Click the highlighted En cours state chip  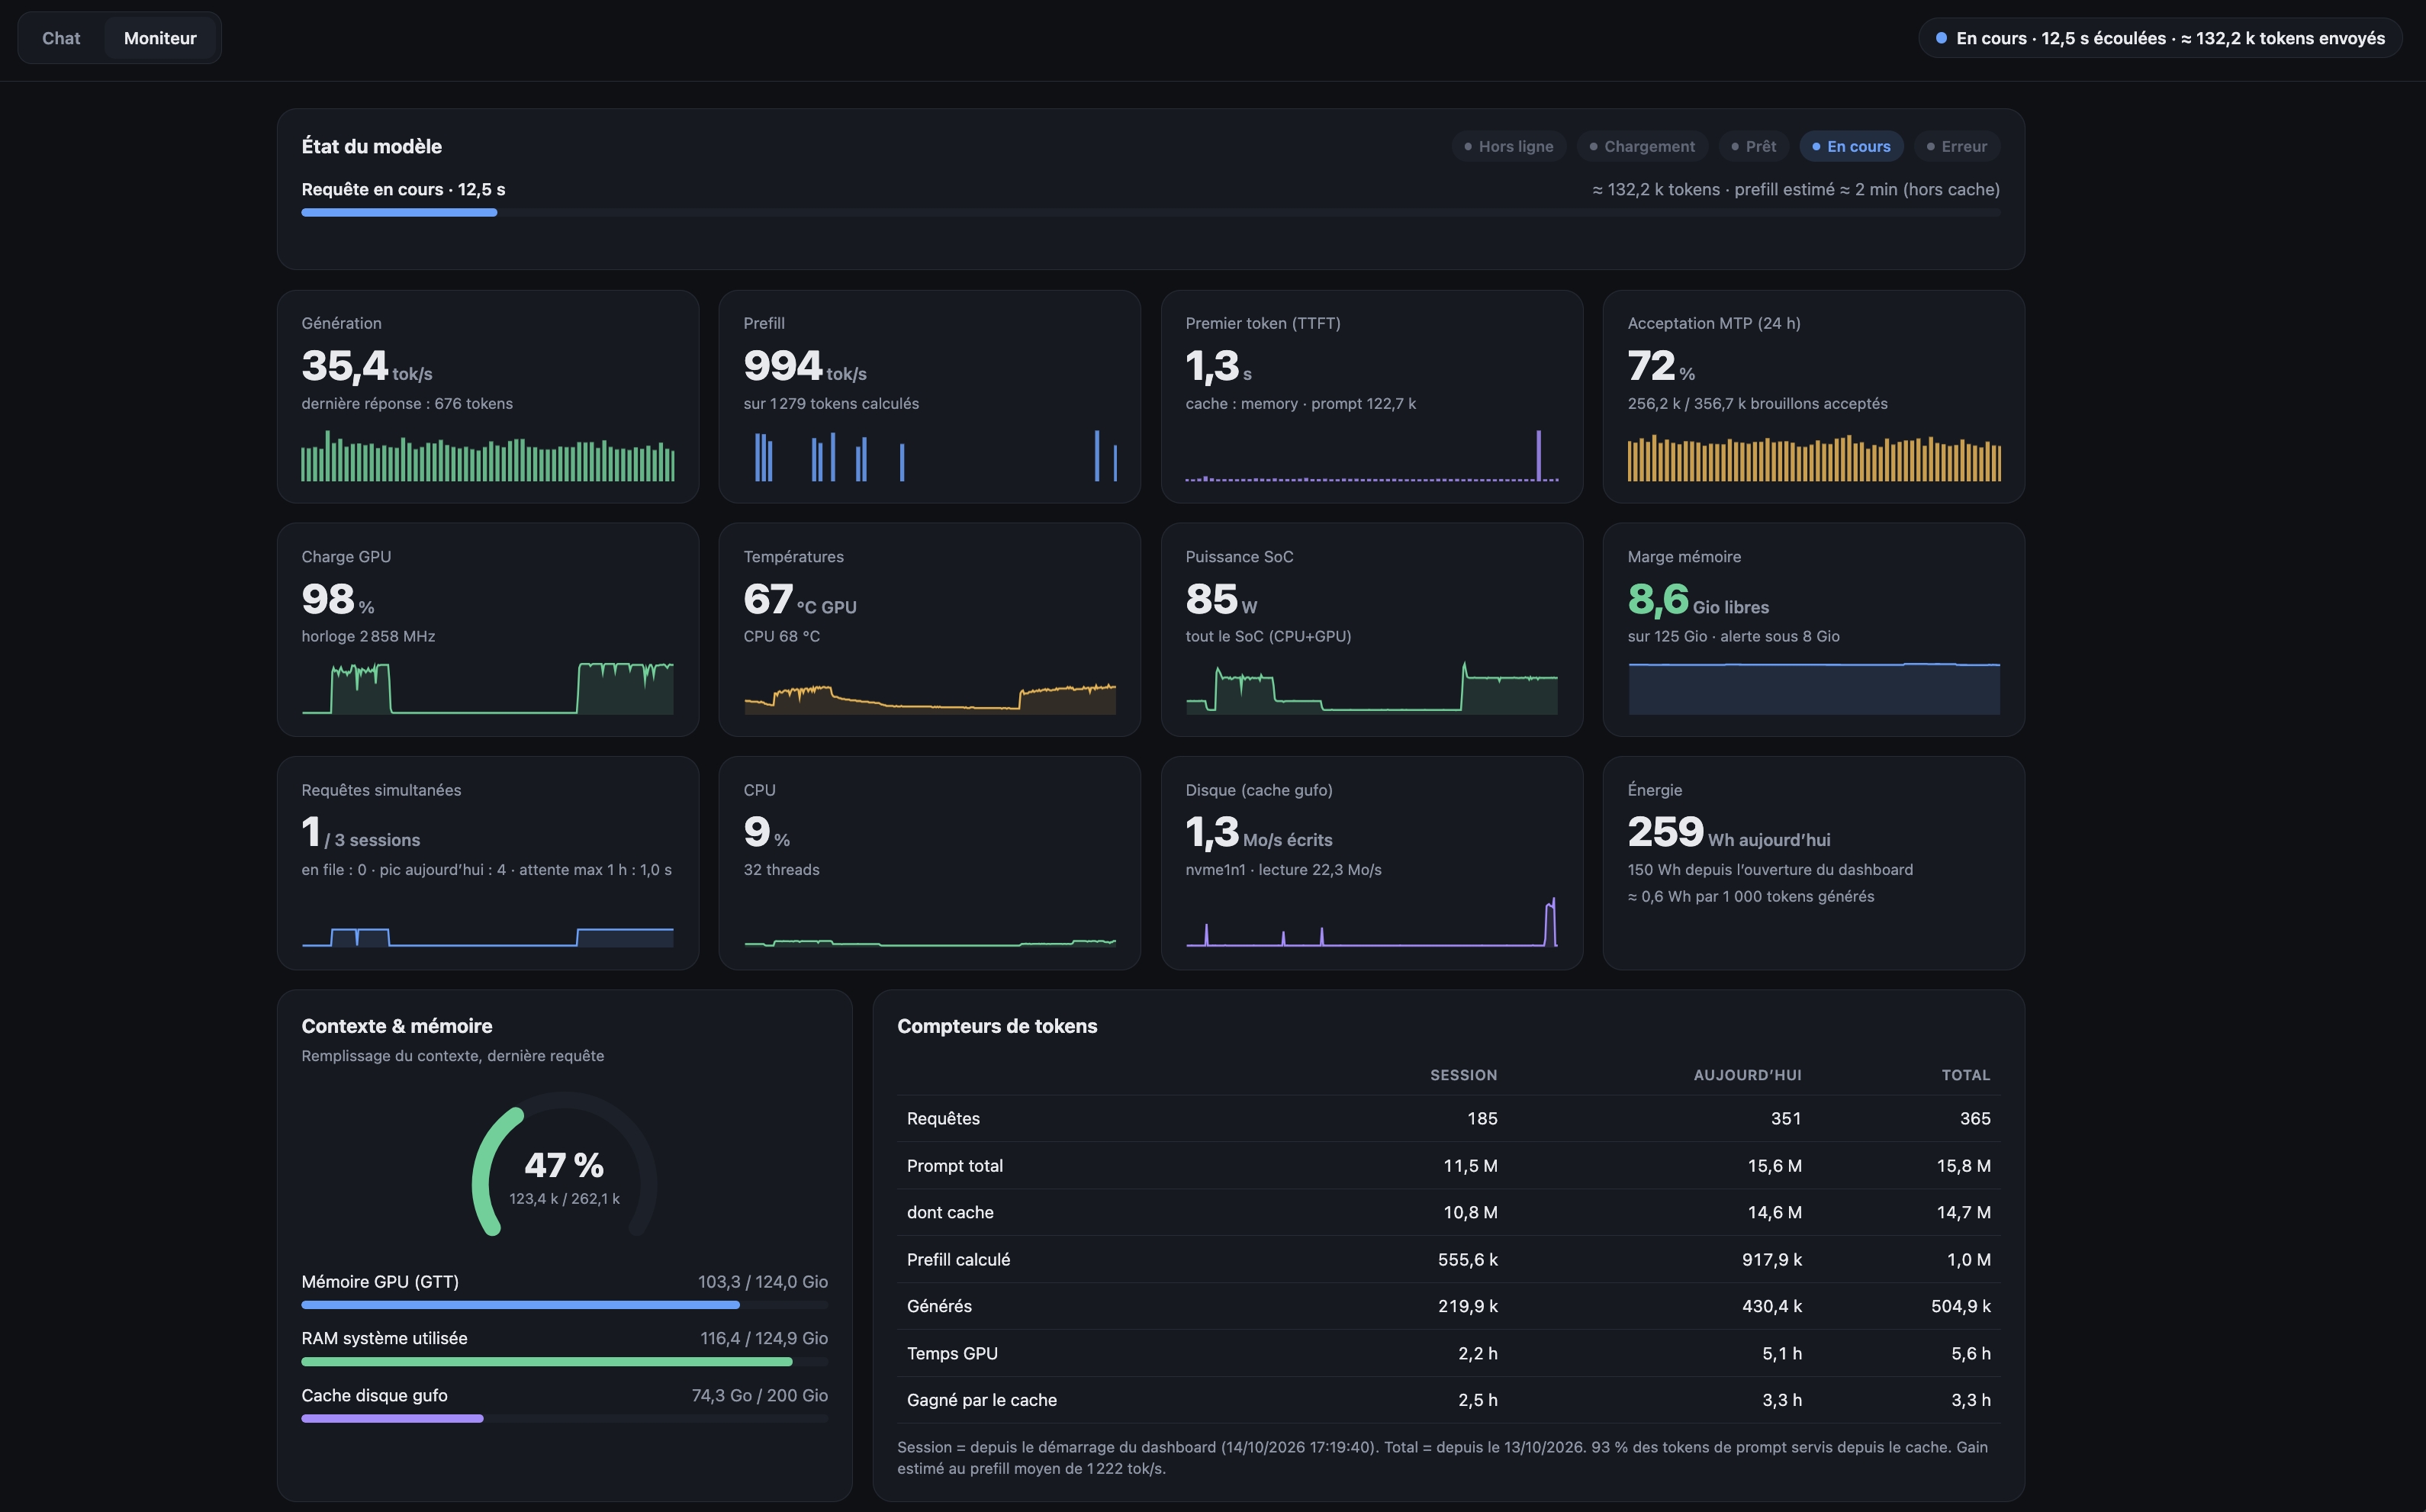(x=1851, y=146)
